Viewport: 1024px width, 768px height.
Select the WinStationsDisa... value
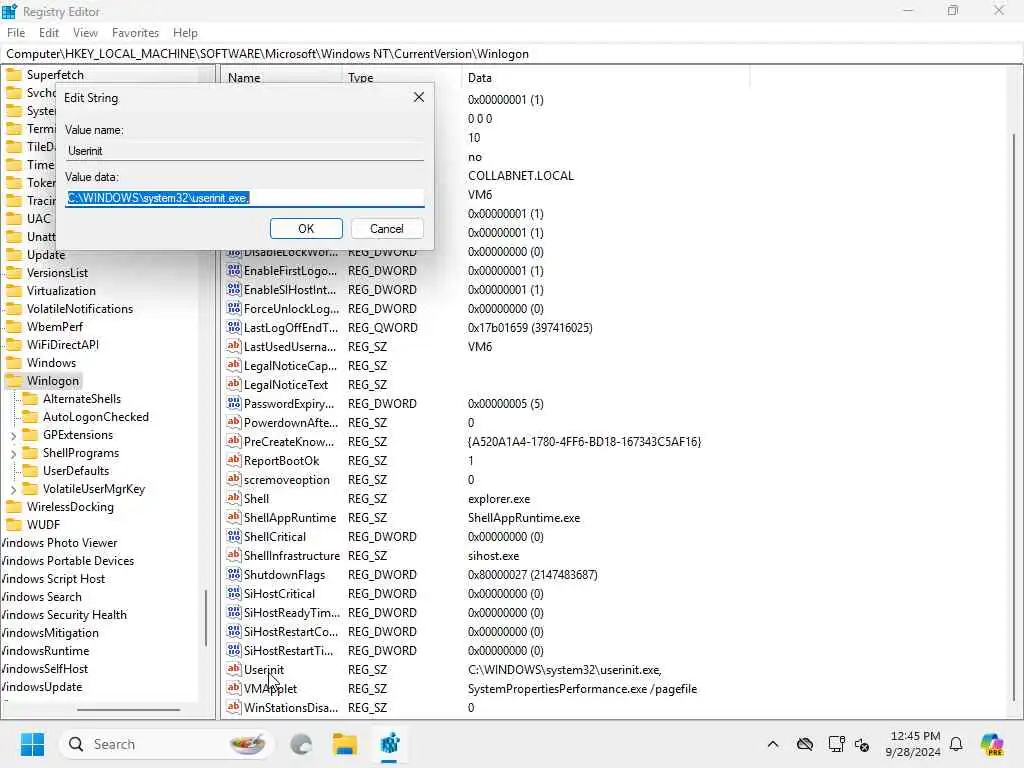(x=291, y=708)
